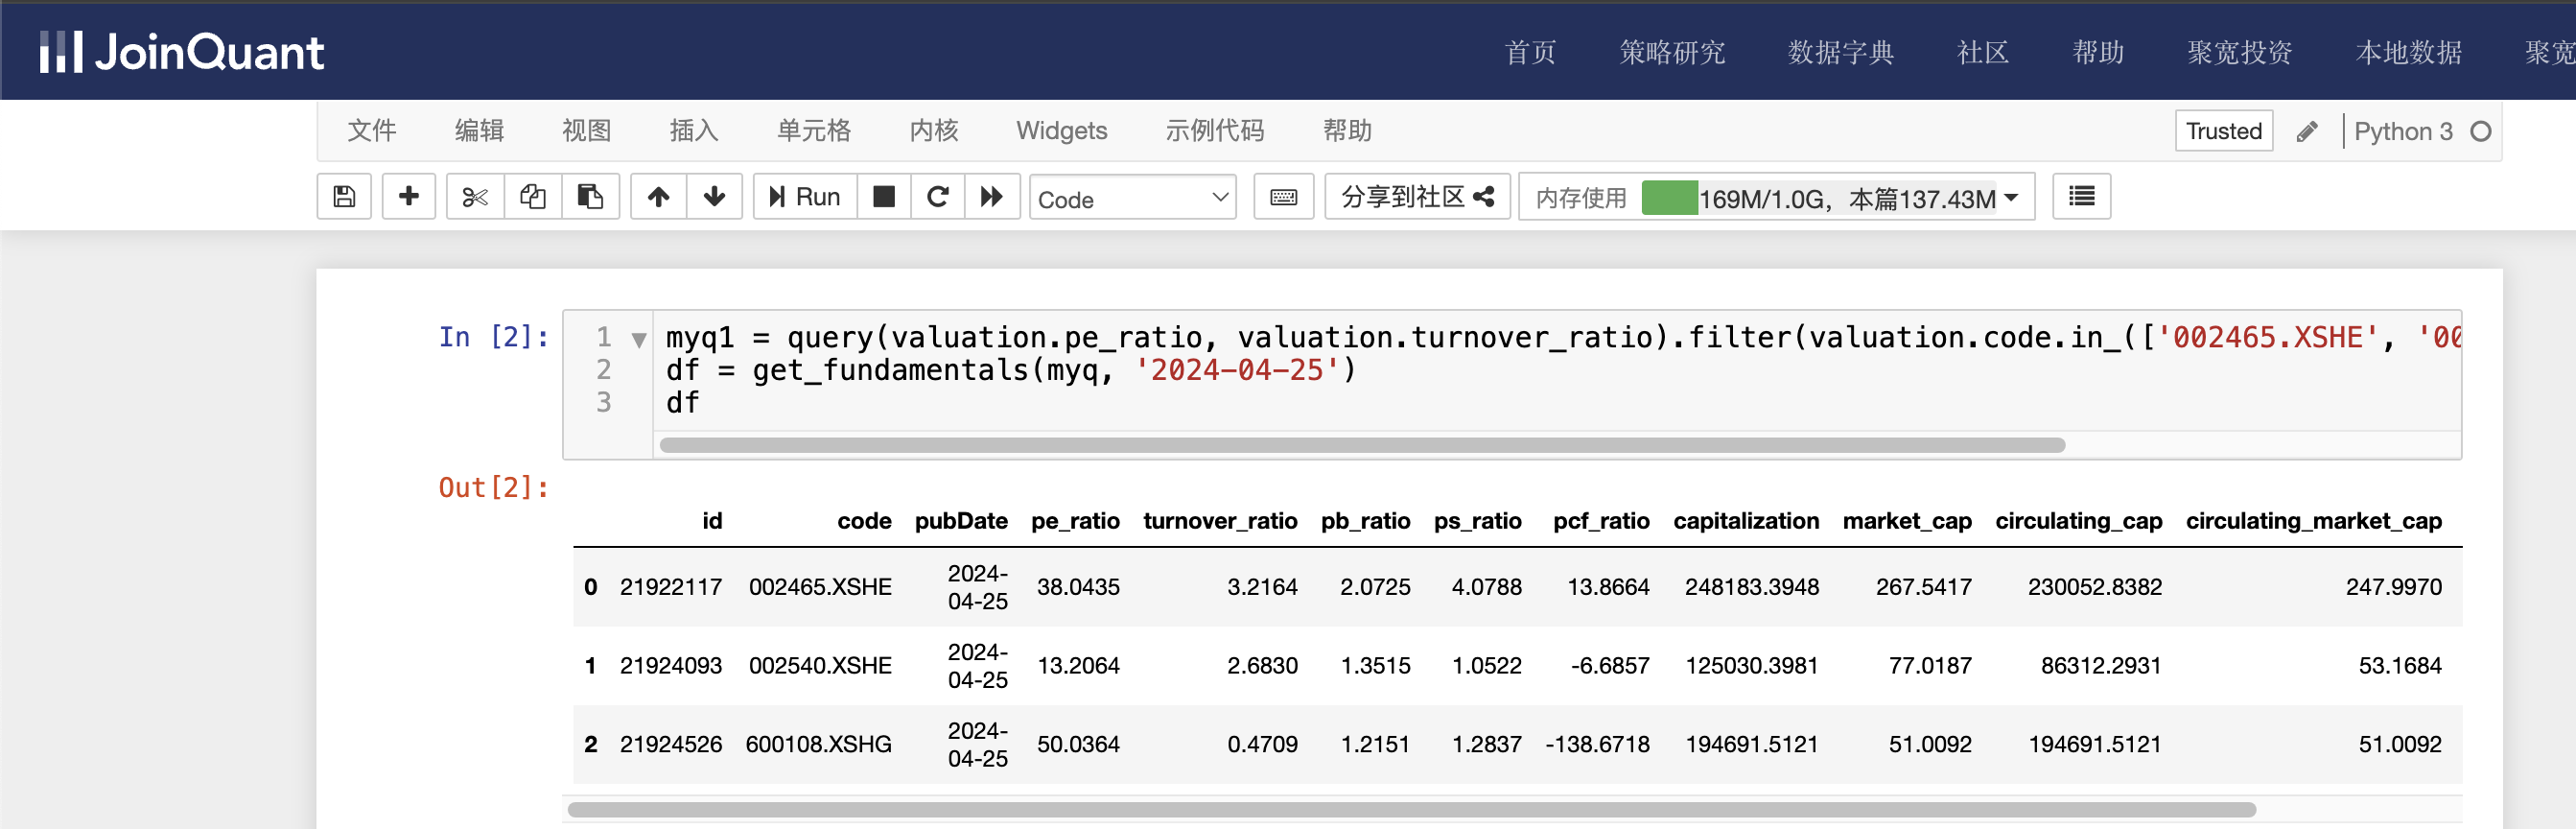Screen dimensions: 2576x829
Task: Open the Code cell type dropdown
Action: click(x=1133, y=198)
